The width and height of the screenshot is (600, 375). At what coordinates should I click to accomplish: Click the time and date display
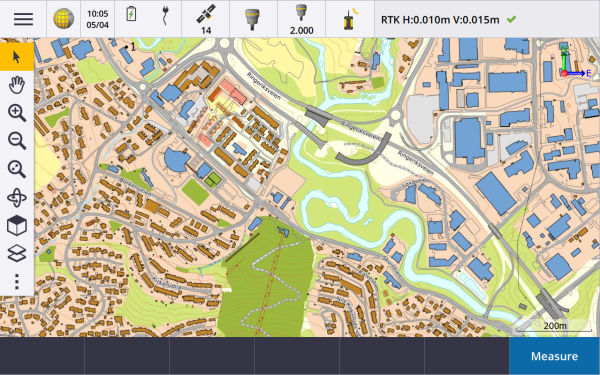point(98,19)
